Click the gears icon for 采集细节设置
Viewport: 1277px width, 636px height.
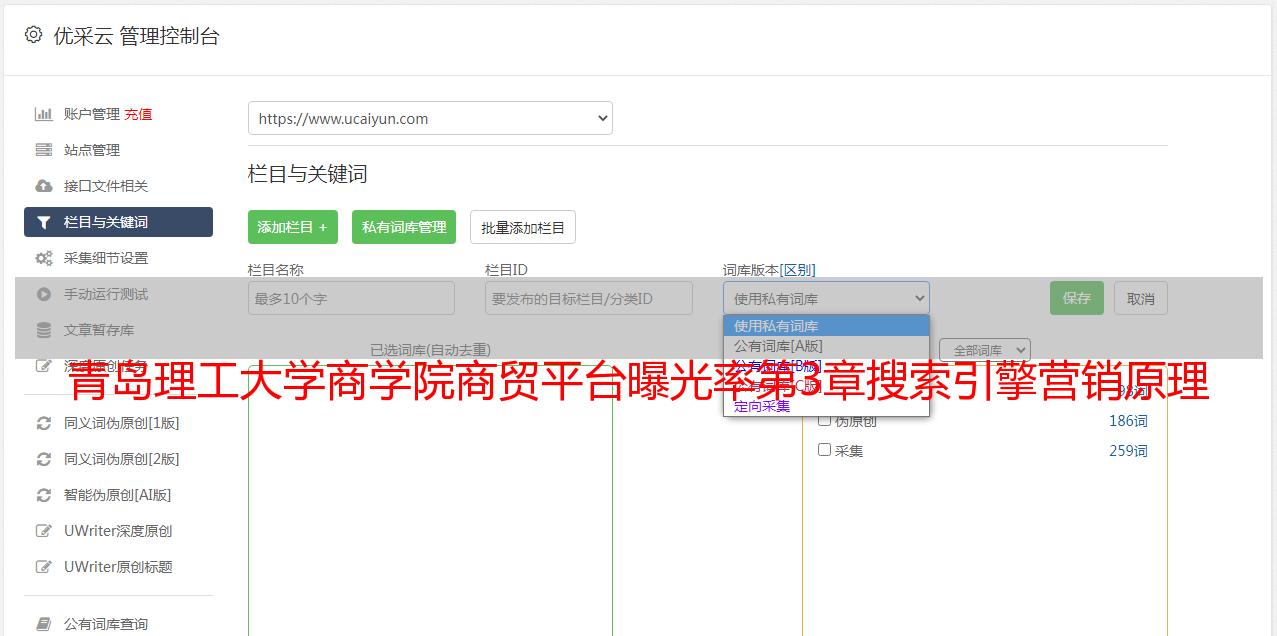[43, 258]
